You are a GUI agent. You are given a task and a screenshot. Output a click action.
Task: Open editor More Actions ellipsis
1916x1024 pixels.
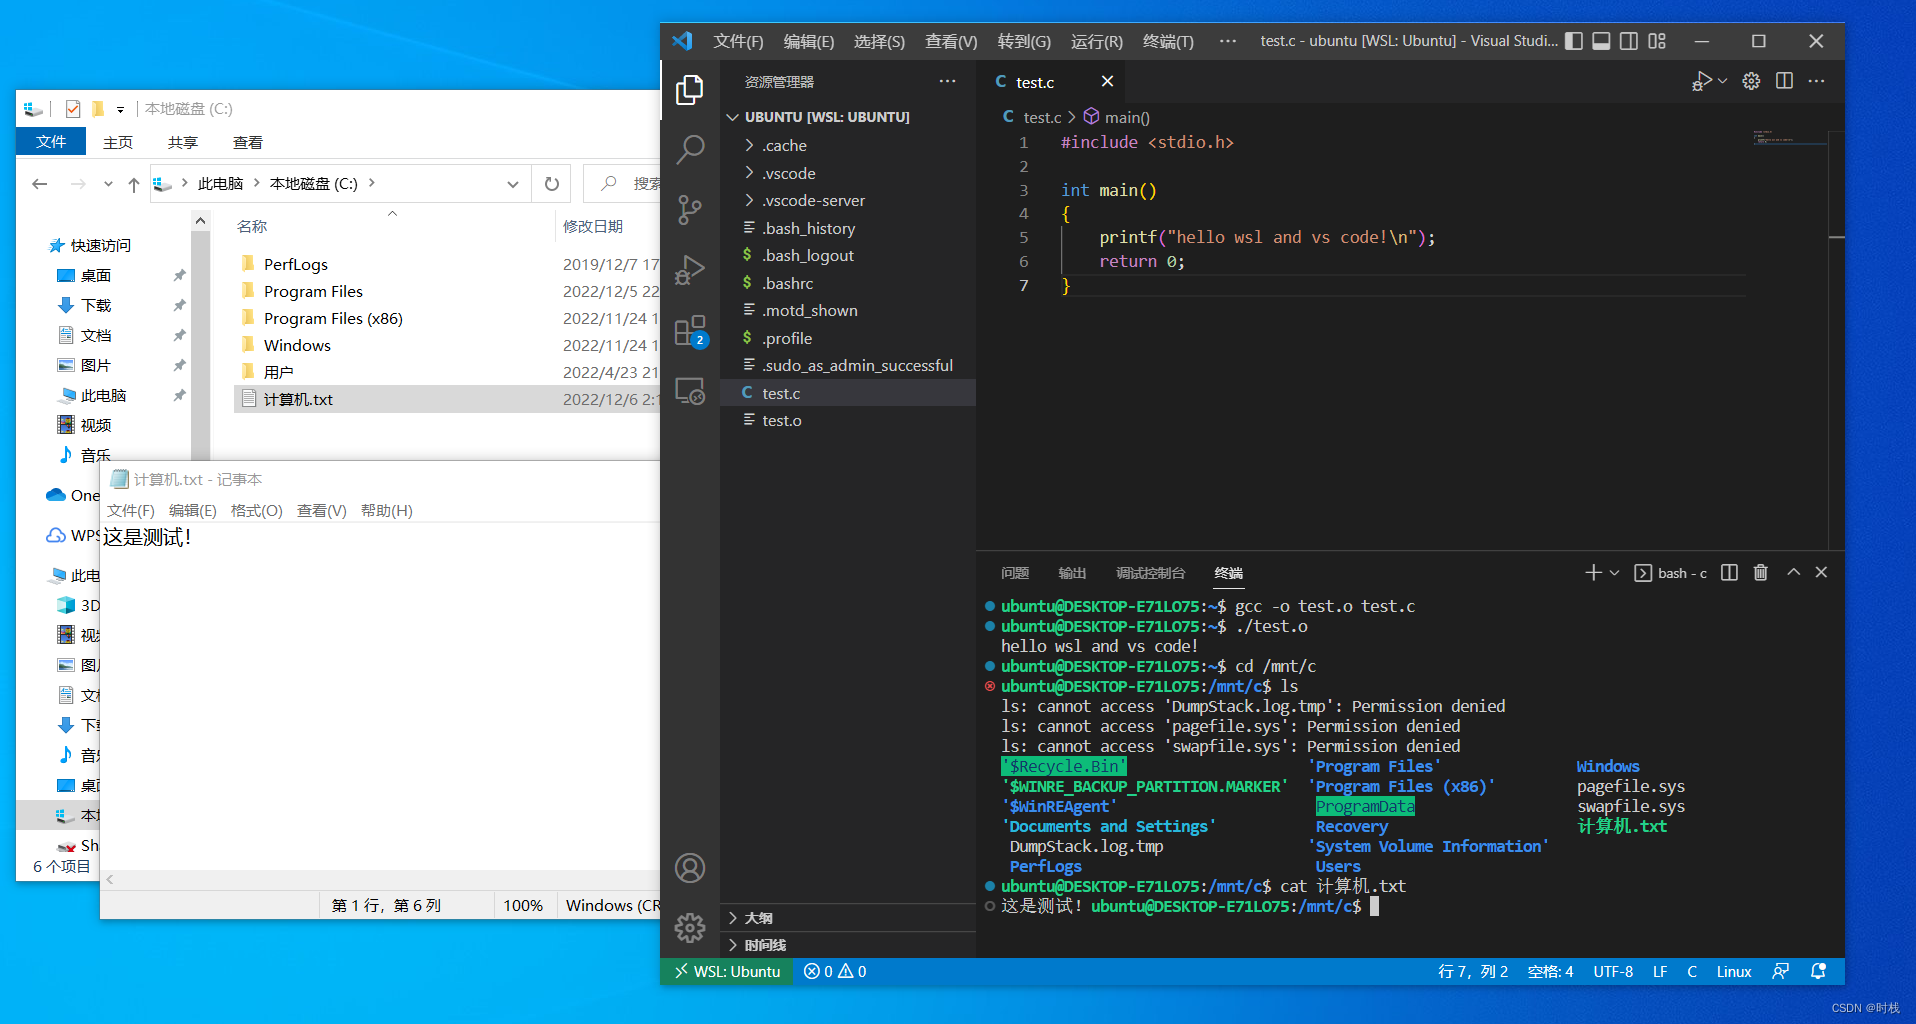[1817, 81]
